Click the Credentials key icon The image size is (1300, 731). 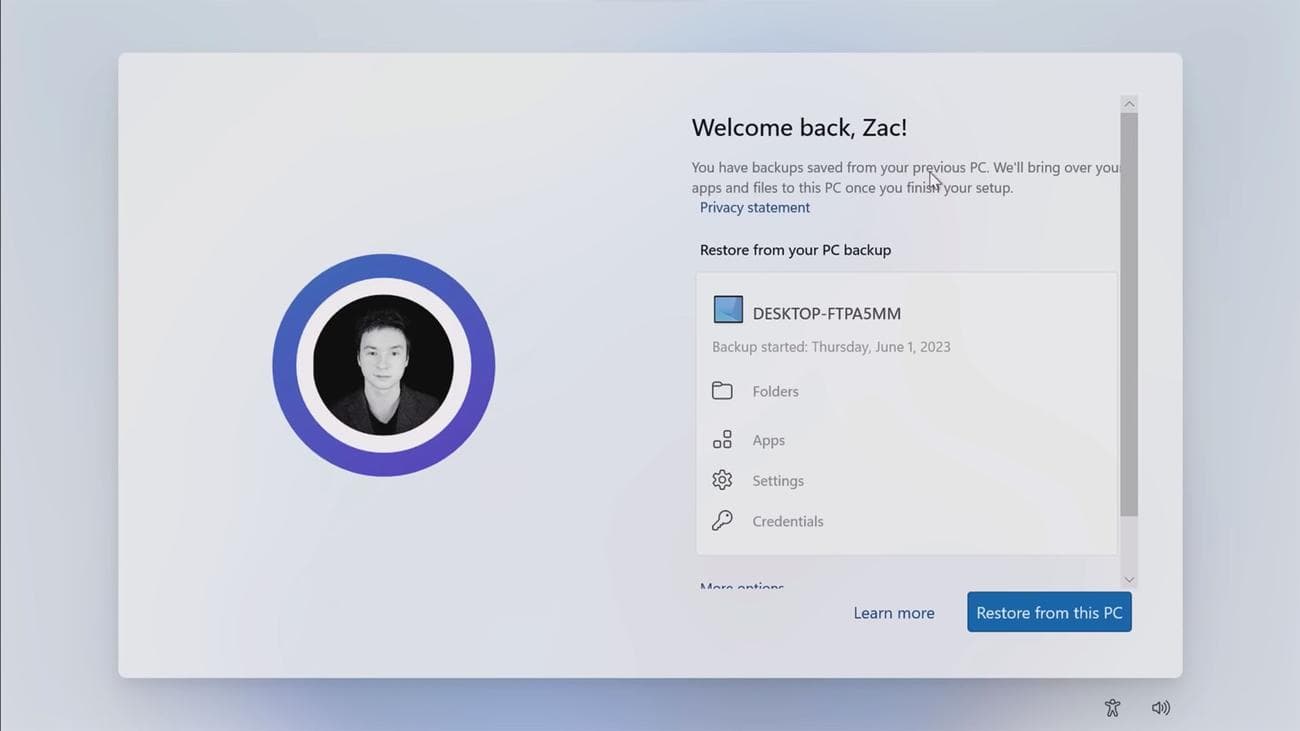point(722,520)
